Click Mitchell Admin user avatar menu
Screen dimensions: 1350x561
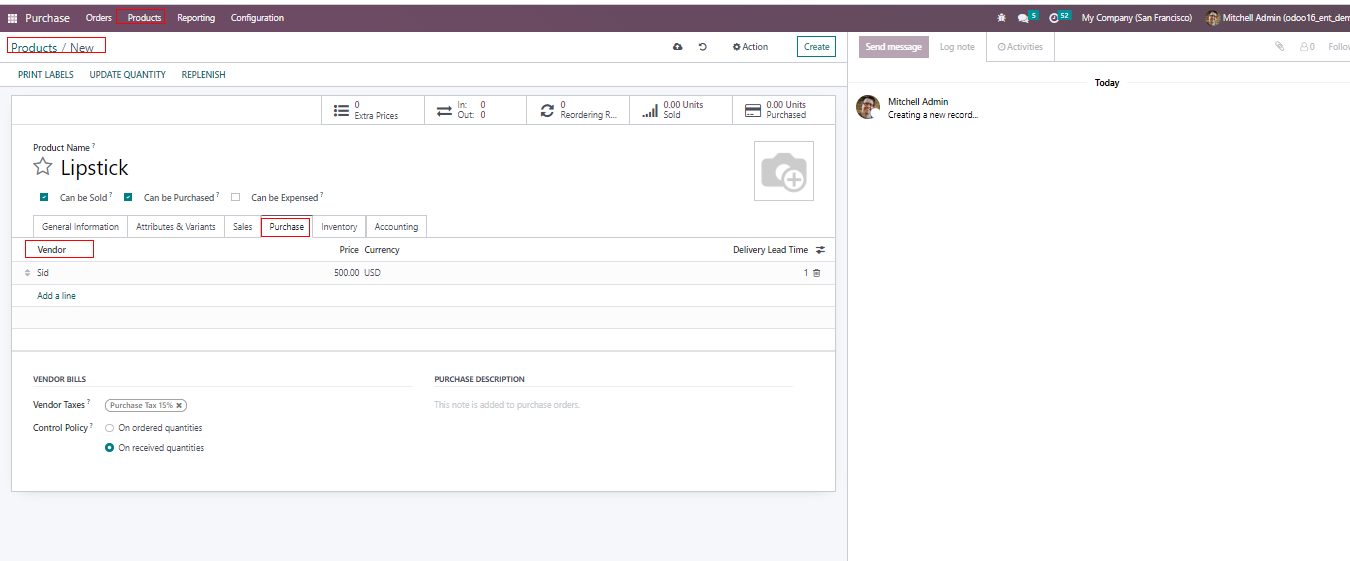1277,18
